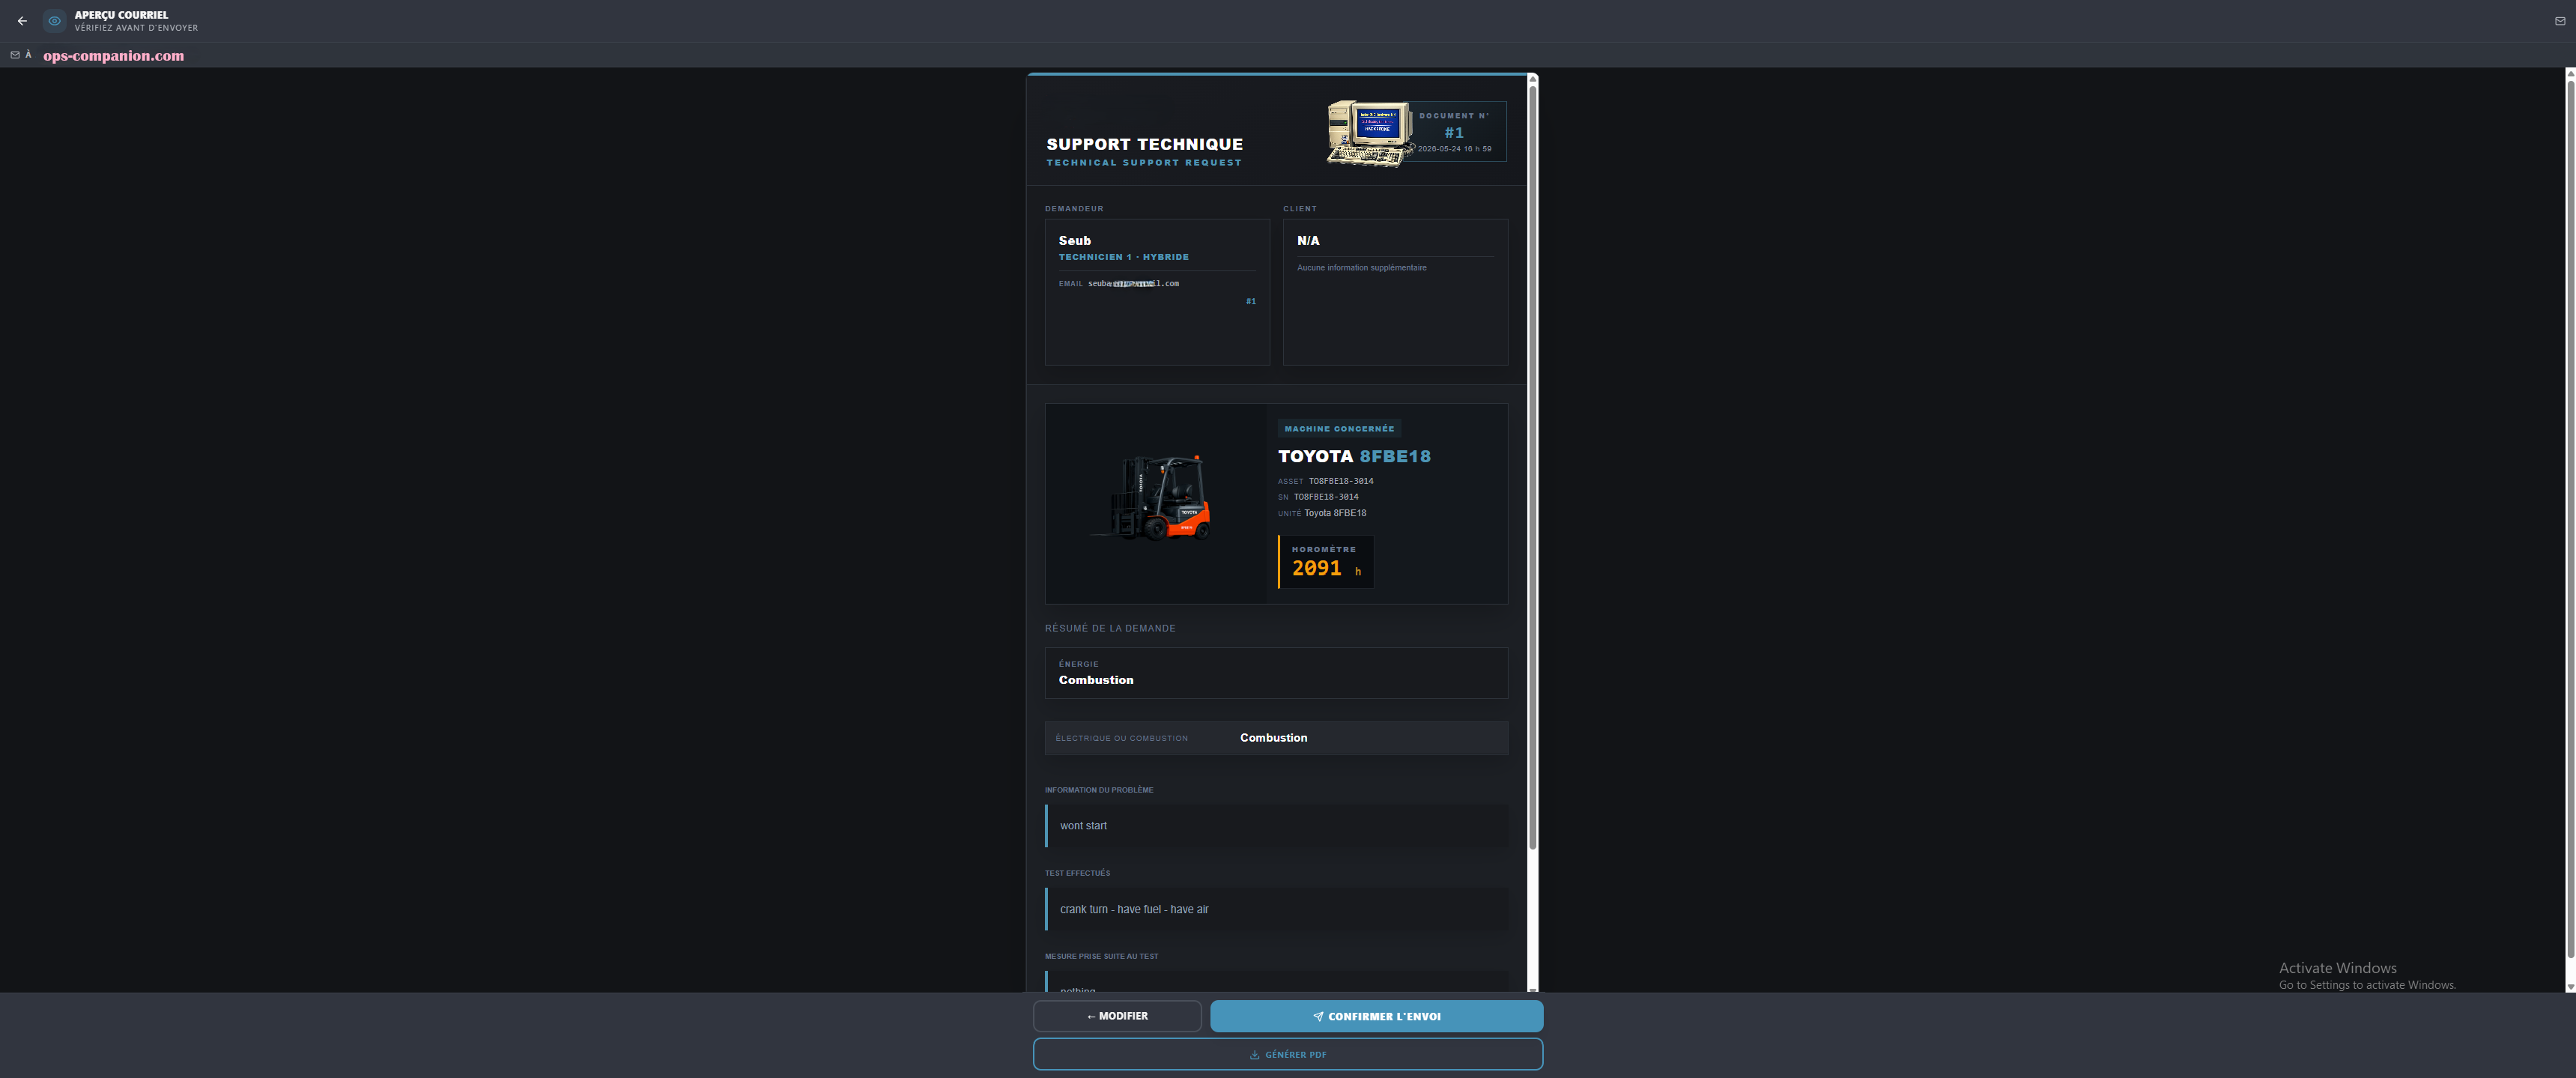Click the small mail icon beside recipient
Image resolution: width=2576 pixels, height=1078 pixels.
pos(15,55)
